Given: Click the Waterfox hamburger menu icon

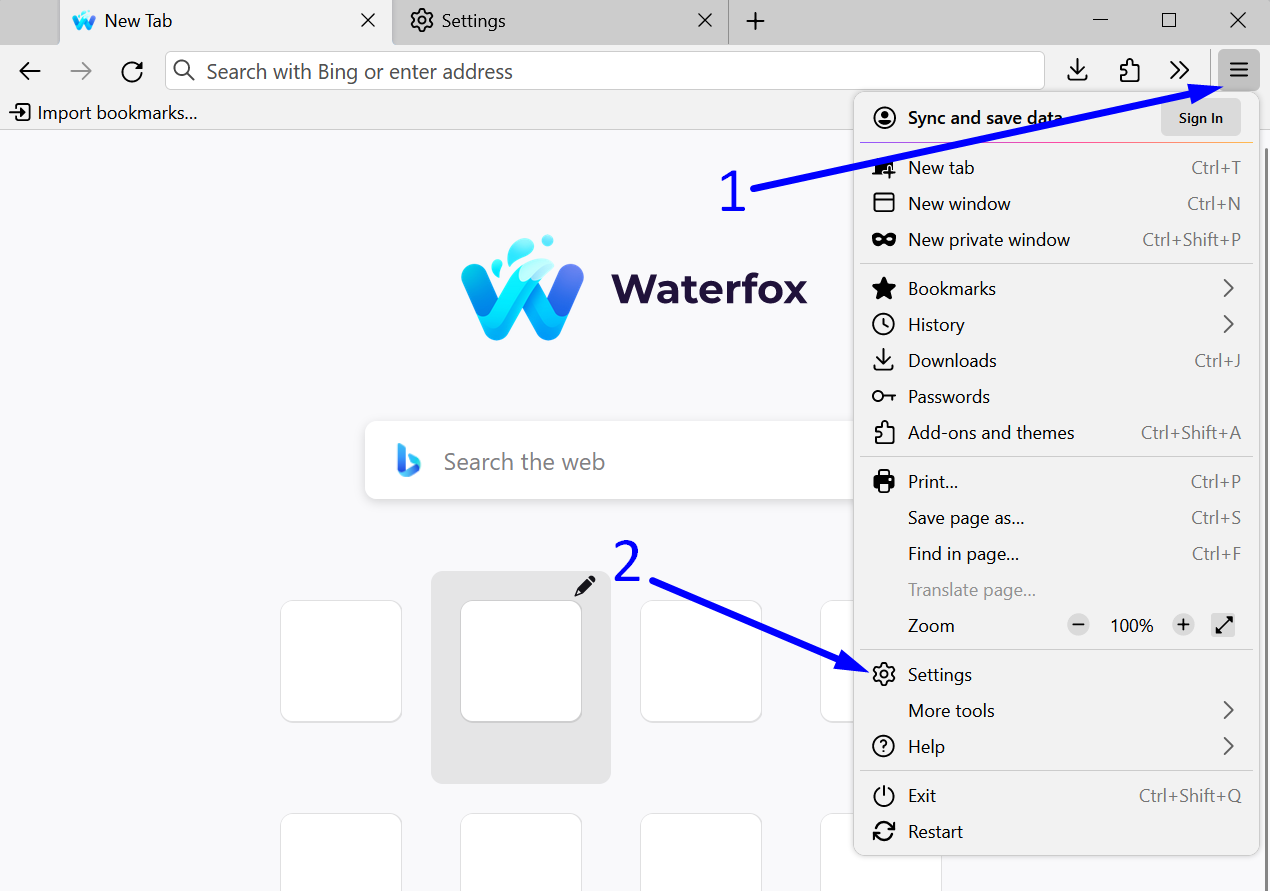Looking at the screenshot, I should pyautogui.click(x=1238, y=70).
